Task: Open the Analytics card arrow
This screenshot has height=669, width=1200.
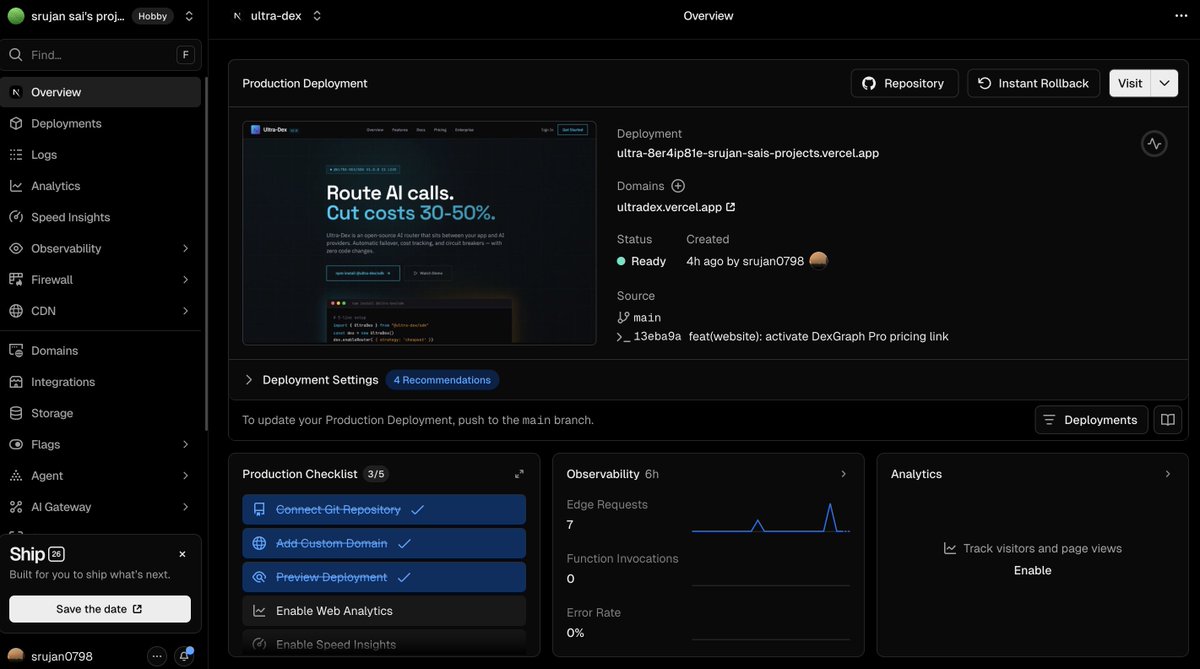Action: [x=1168, y=474]
